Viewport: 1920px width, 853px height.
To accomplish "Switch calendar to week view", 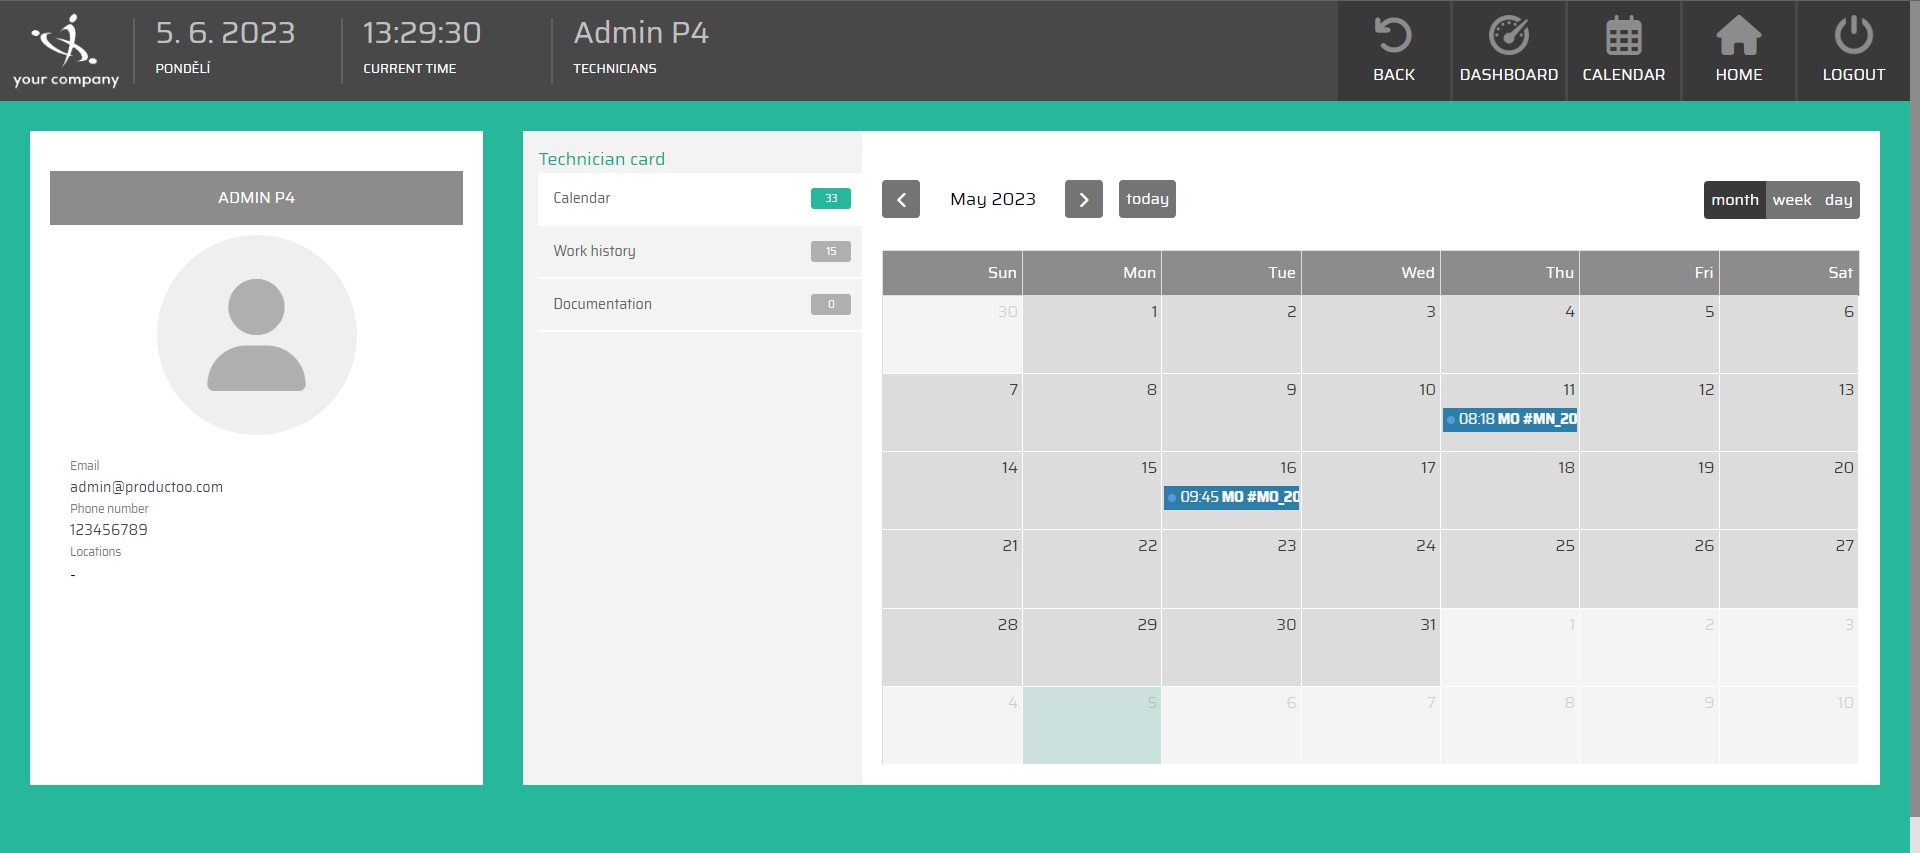I will 1791,200.
